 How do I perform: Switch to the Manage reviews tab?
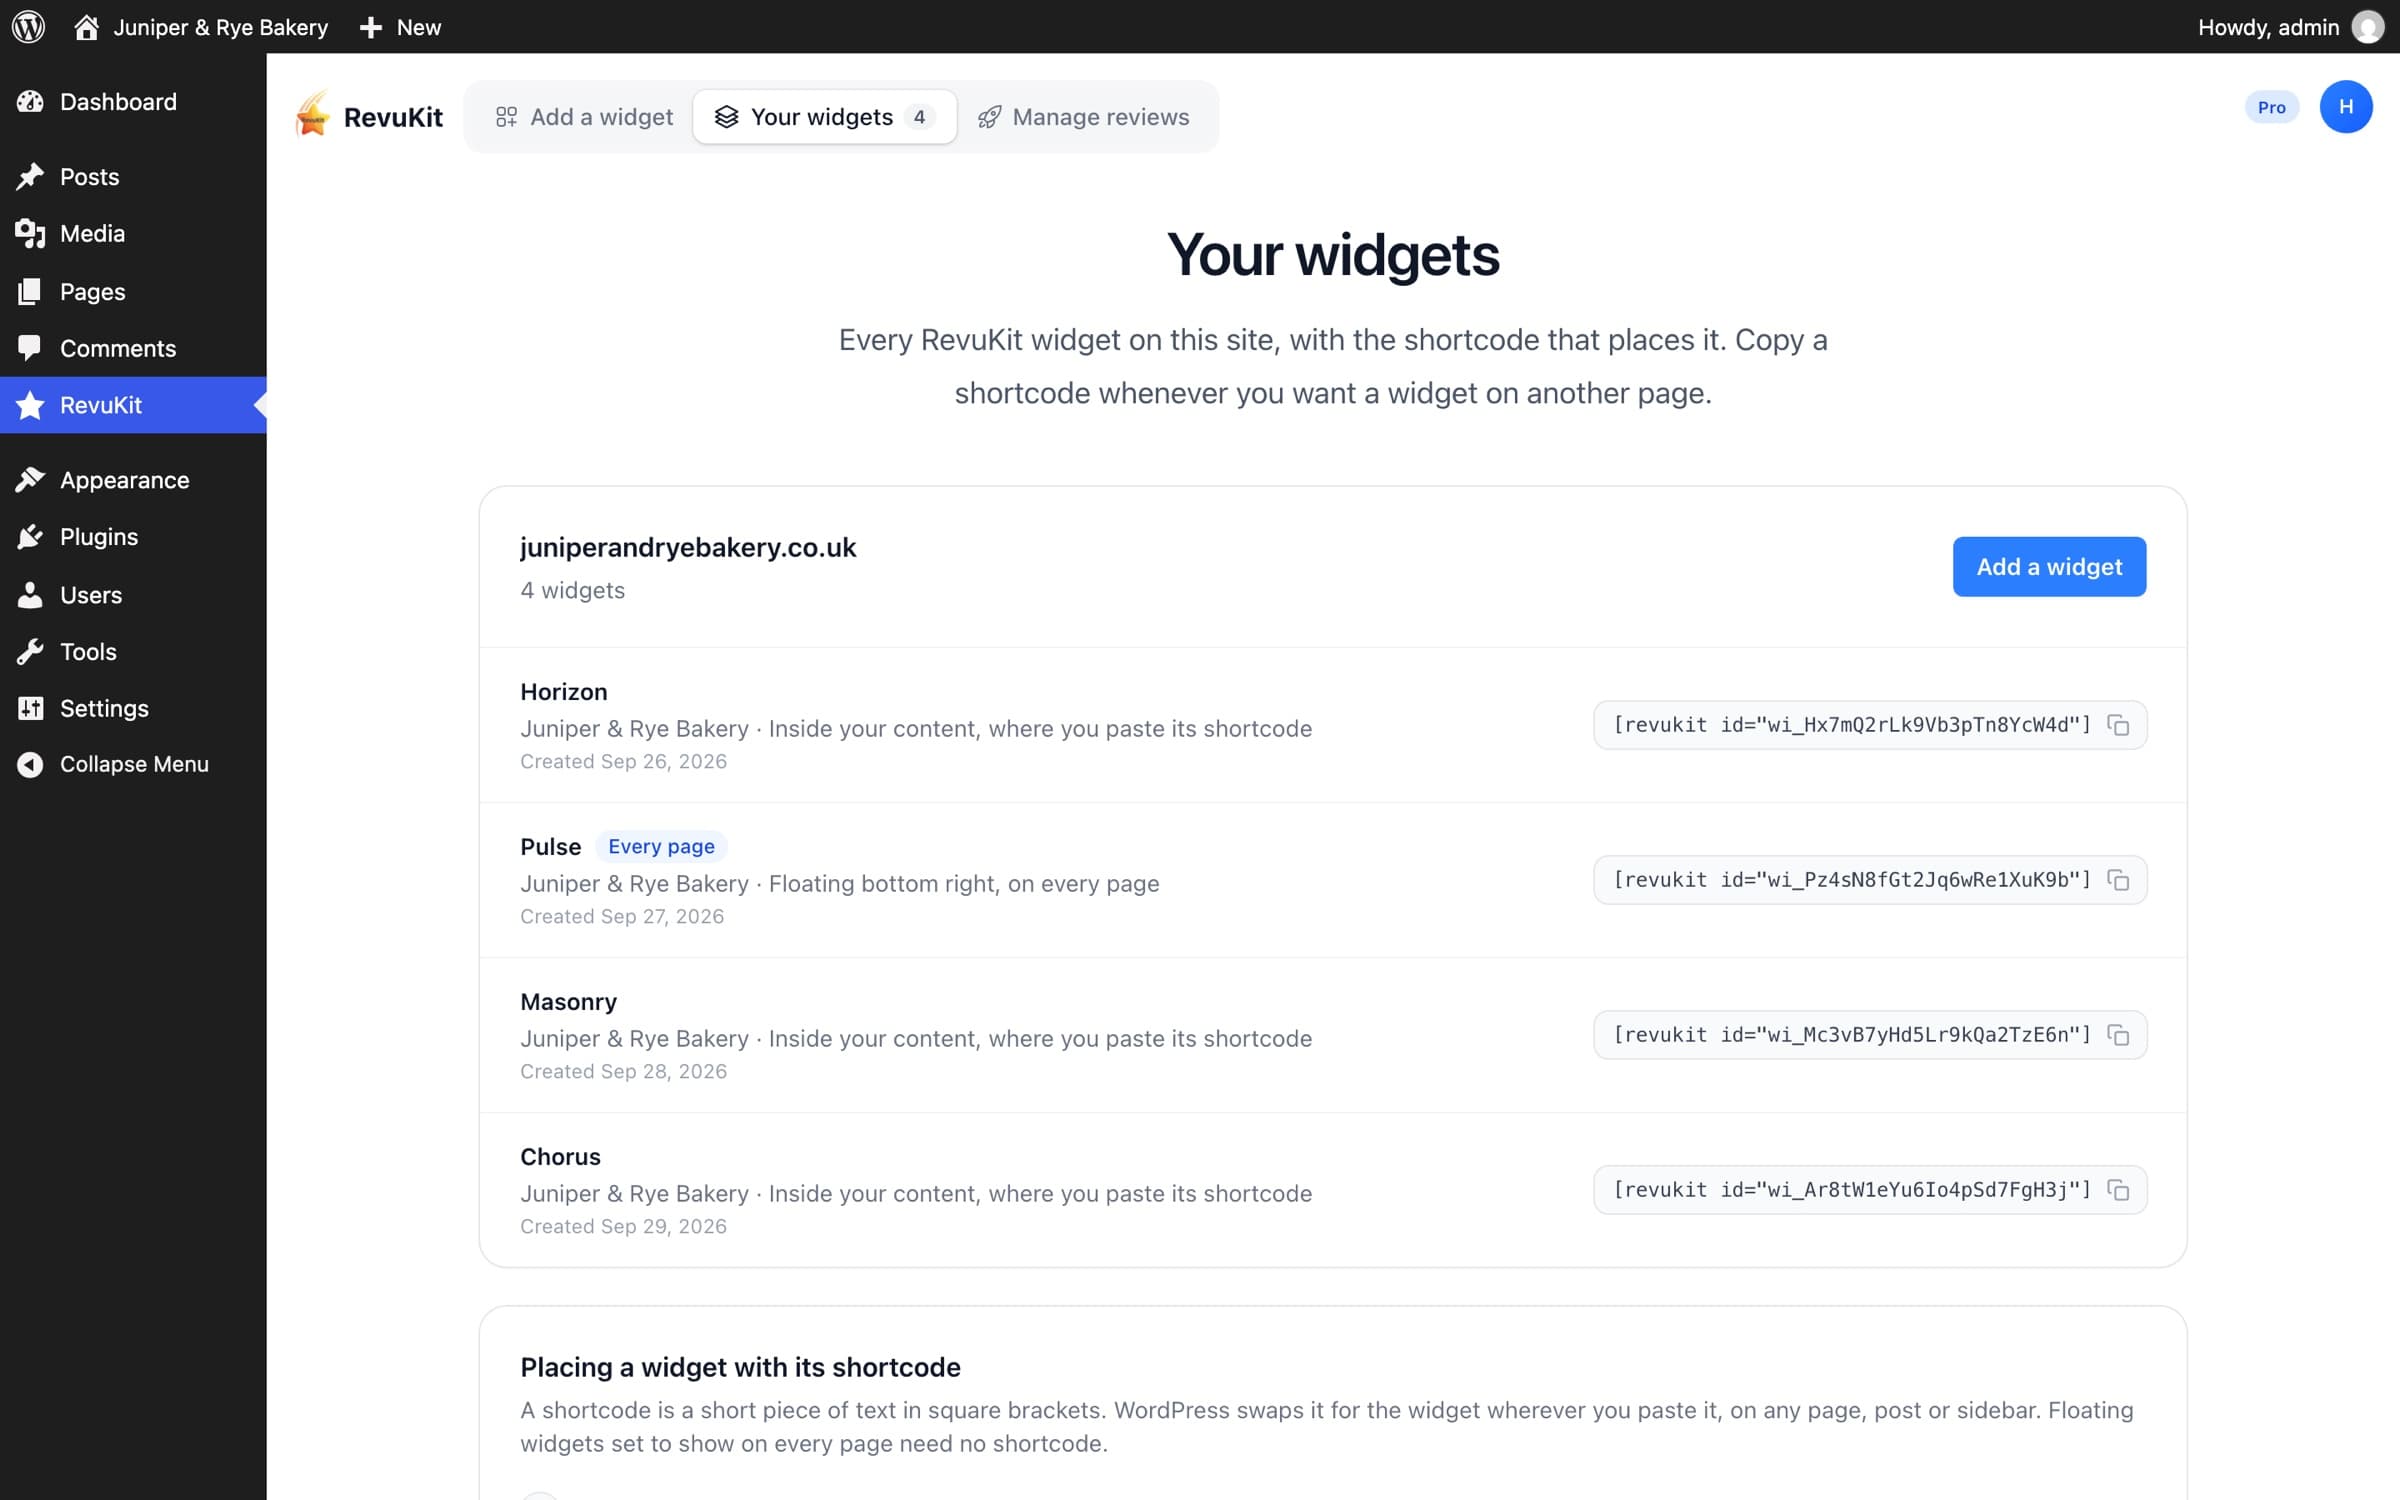1084,117
